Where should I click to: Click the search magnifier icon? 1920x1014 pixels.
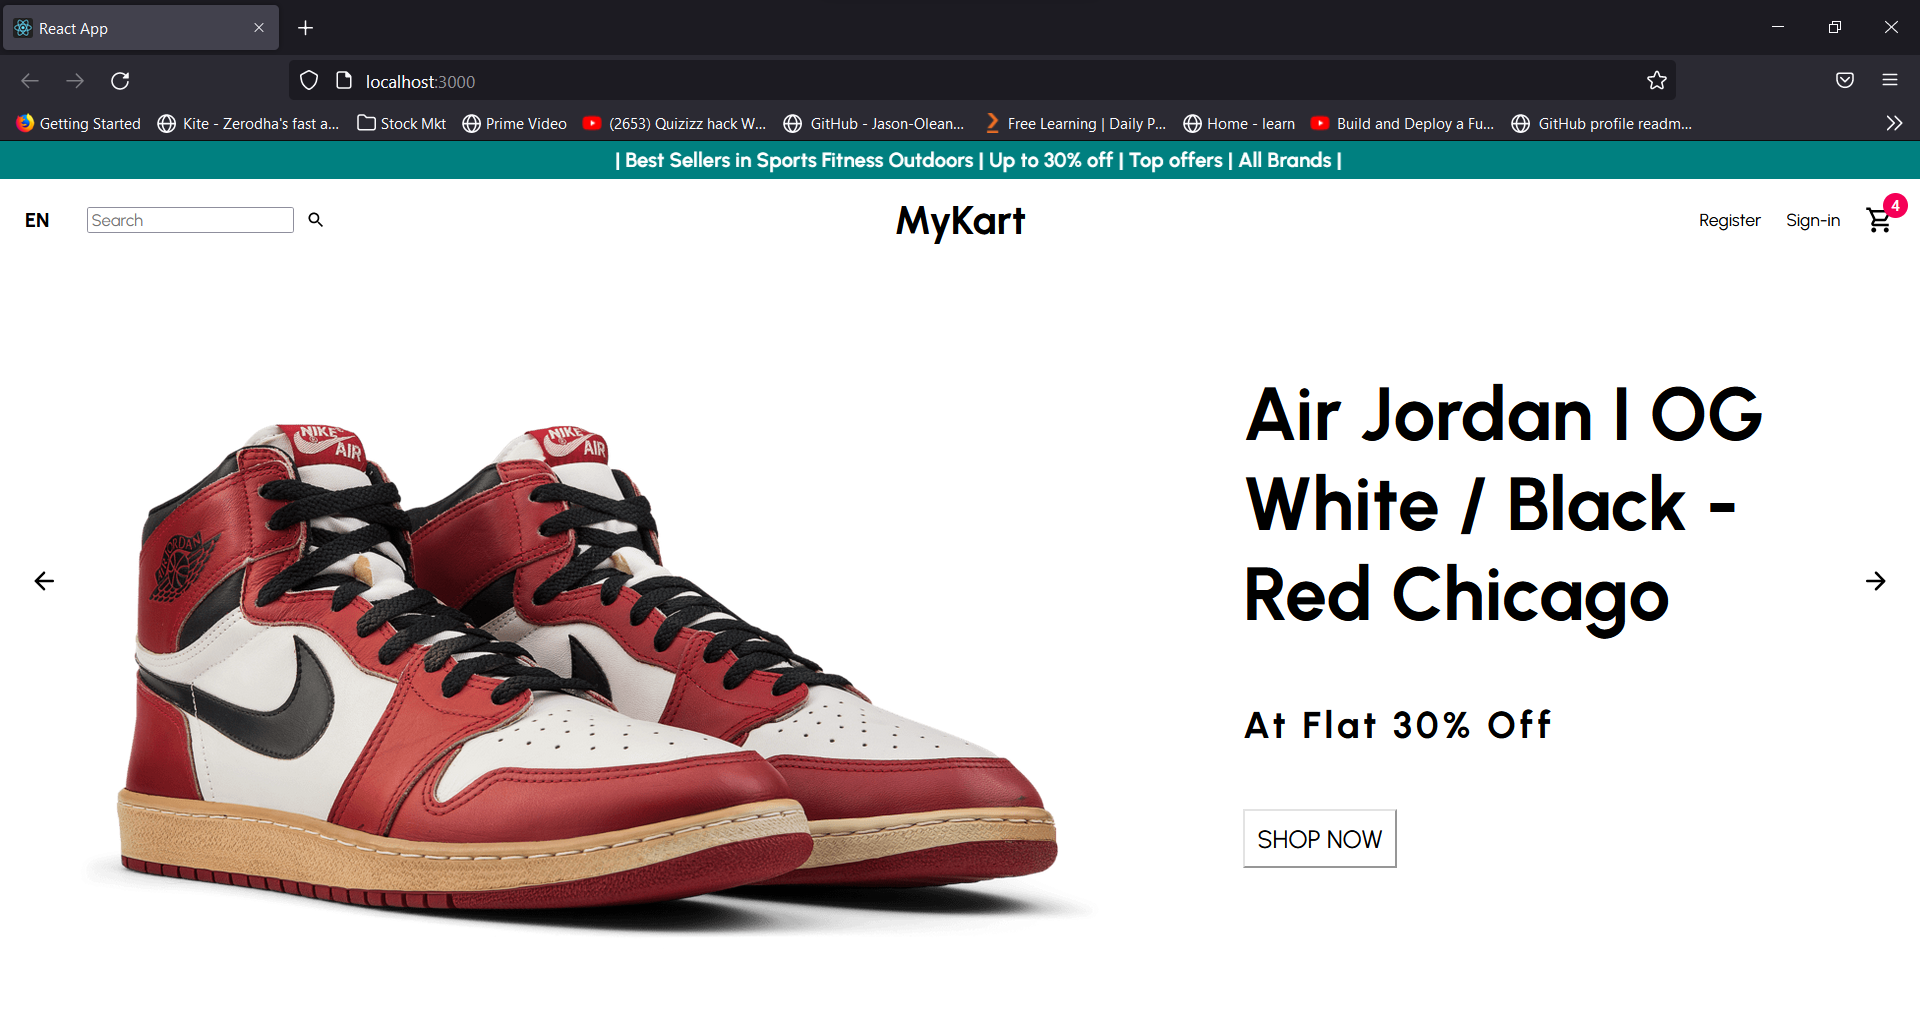point(315,220)
